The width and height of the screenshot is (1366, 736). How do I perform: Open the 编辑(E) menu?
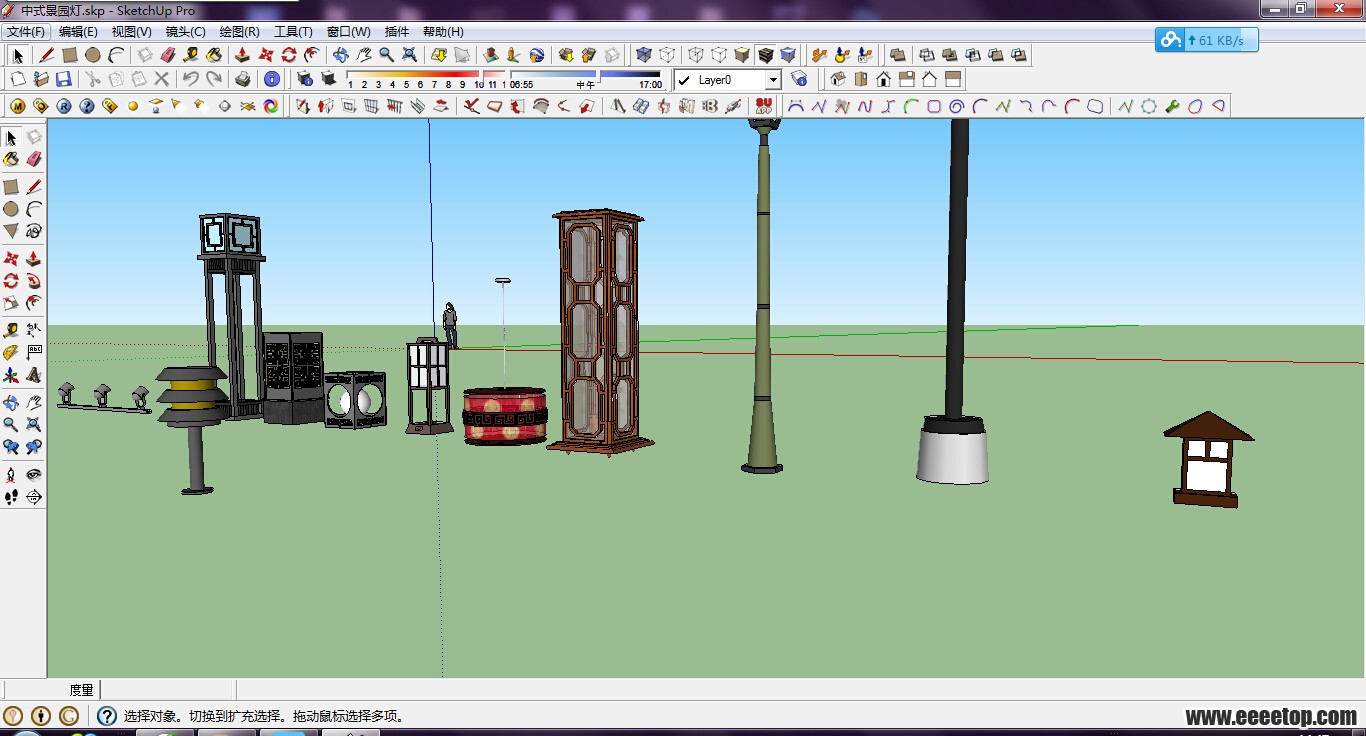pos(78,32)
